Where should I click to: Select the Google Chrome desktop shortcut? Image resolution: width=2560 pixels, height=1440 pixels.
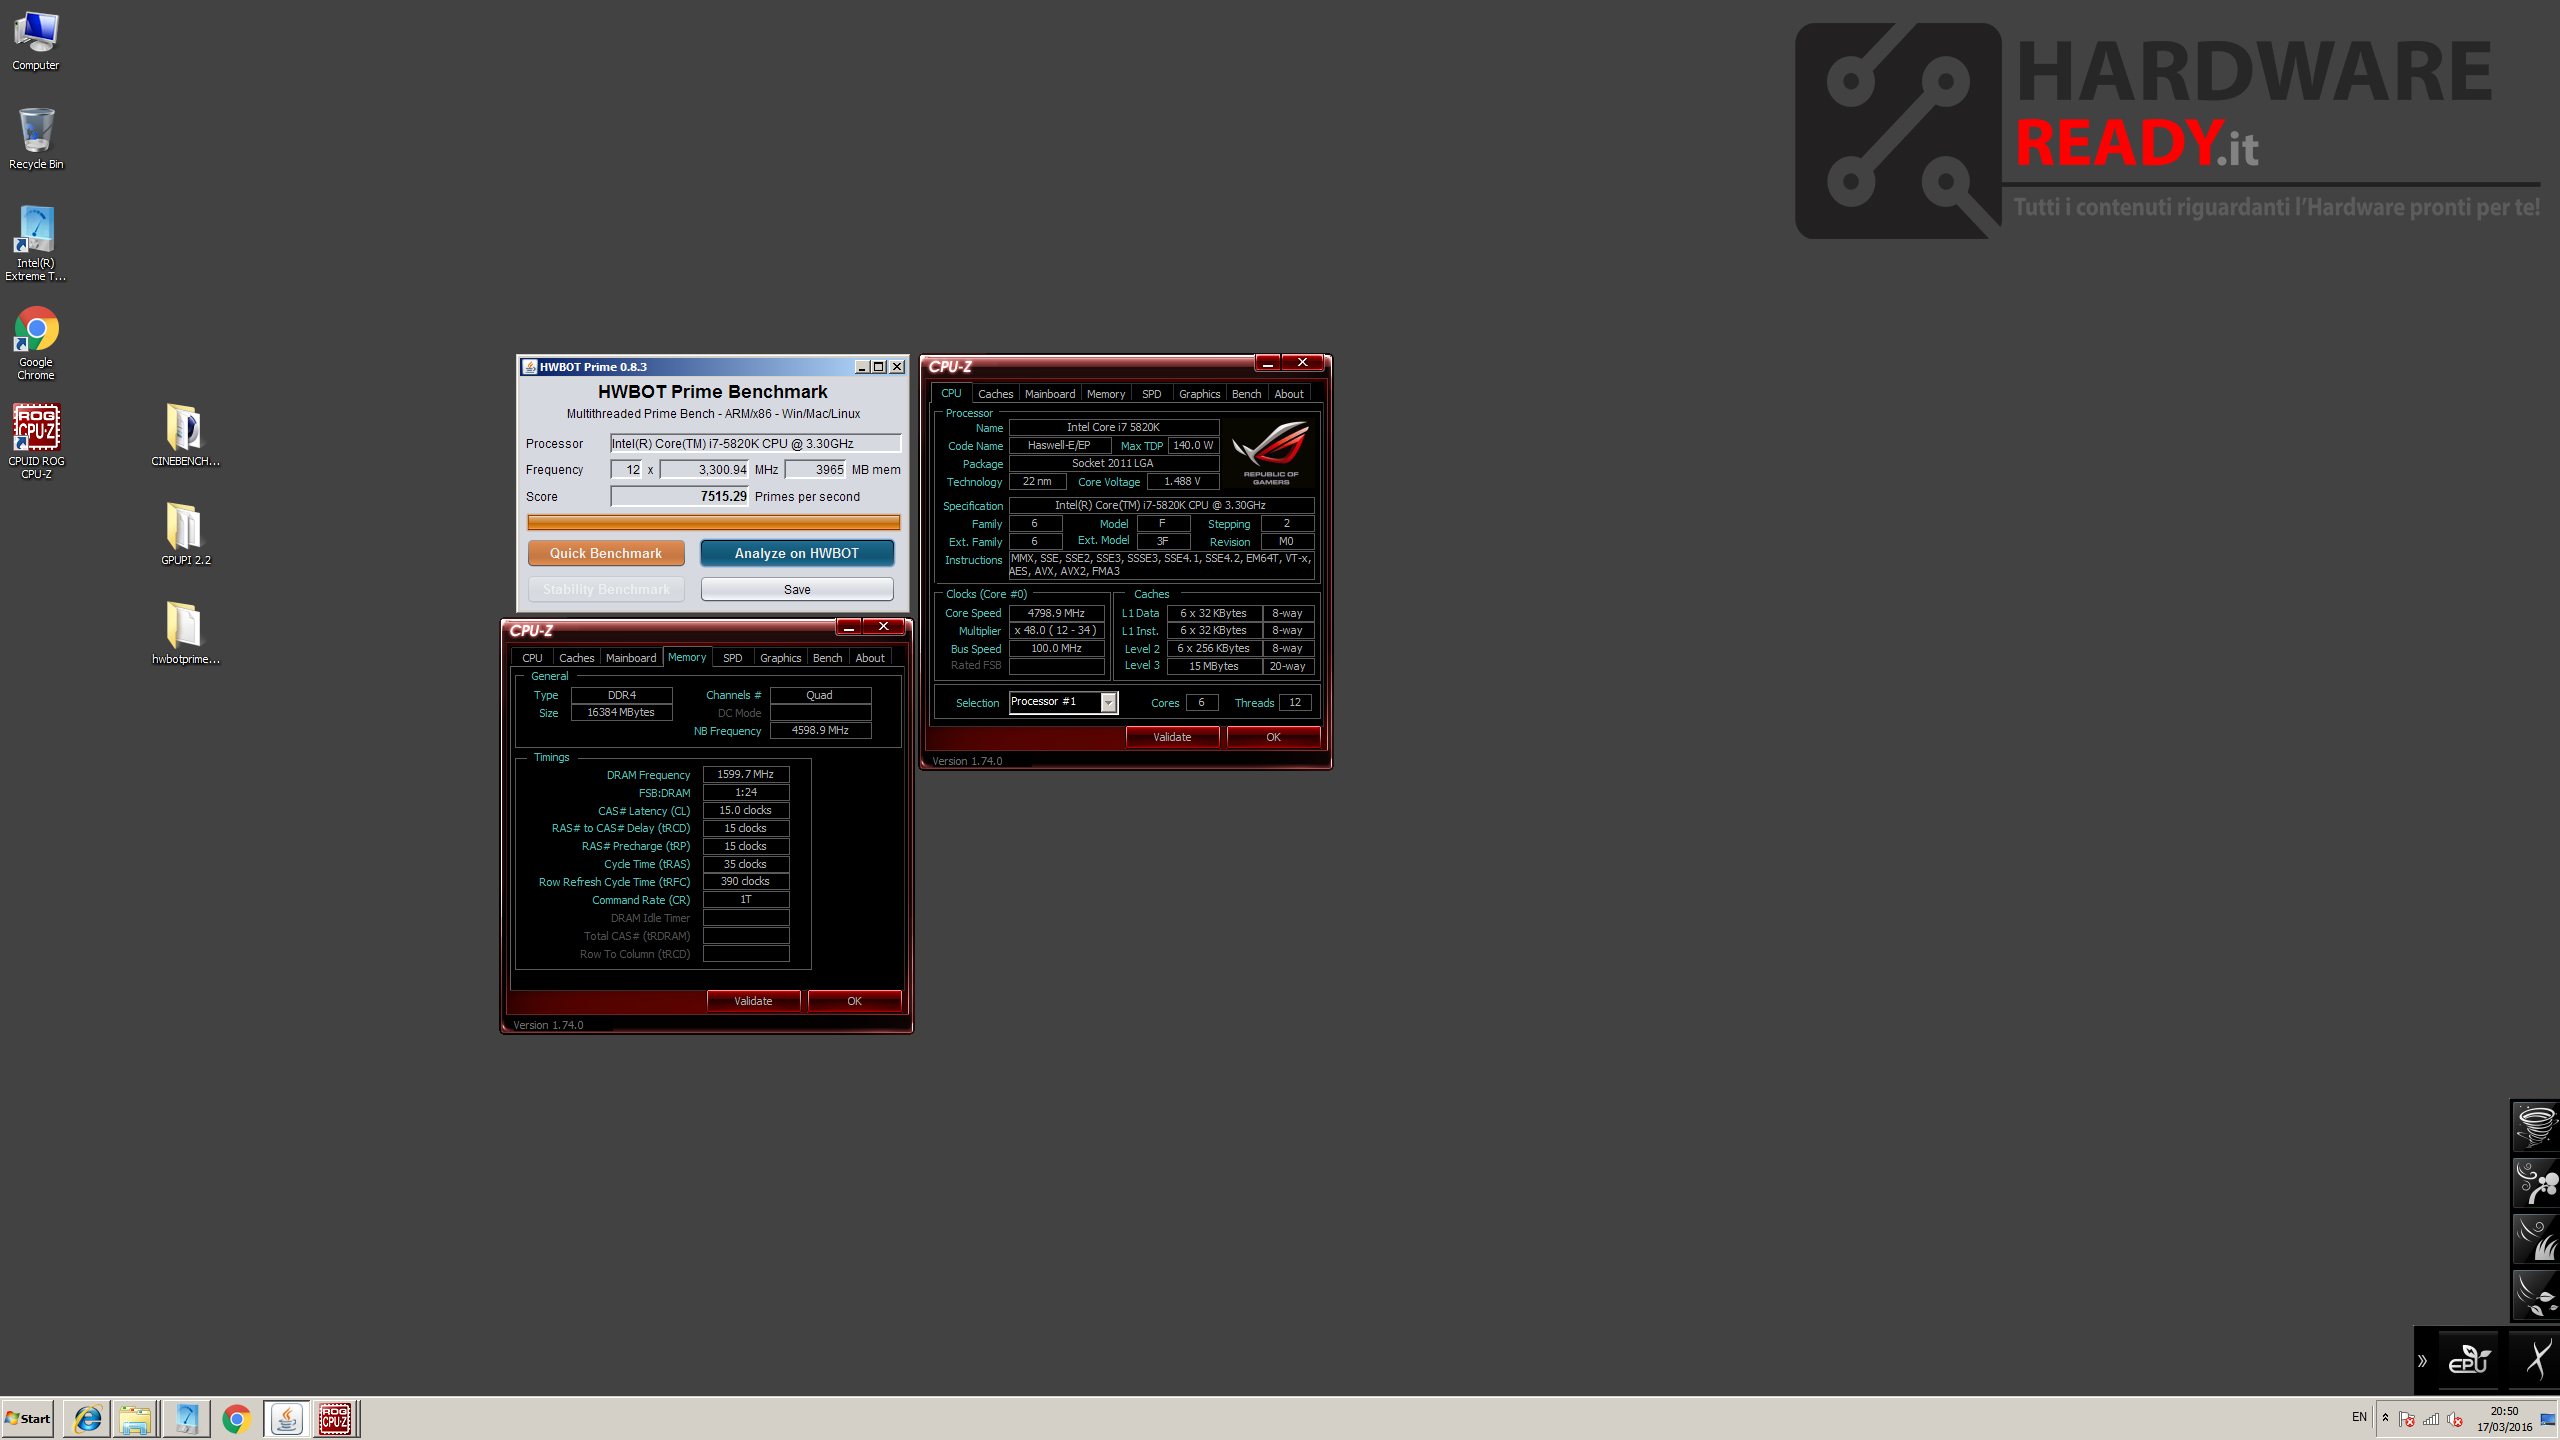click(x=36, y=343)
